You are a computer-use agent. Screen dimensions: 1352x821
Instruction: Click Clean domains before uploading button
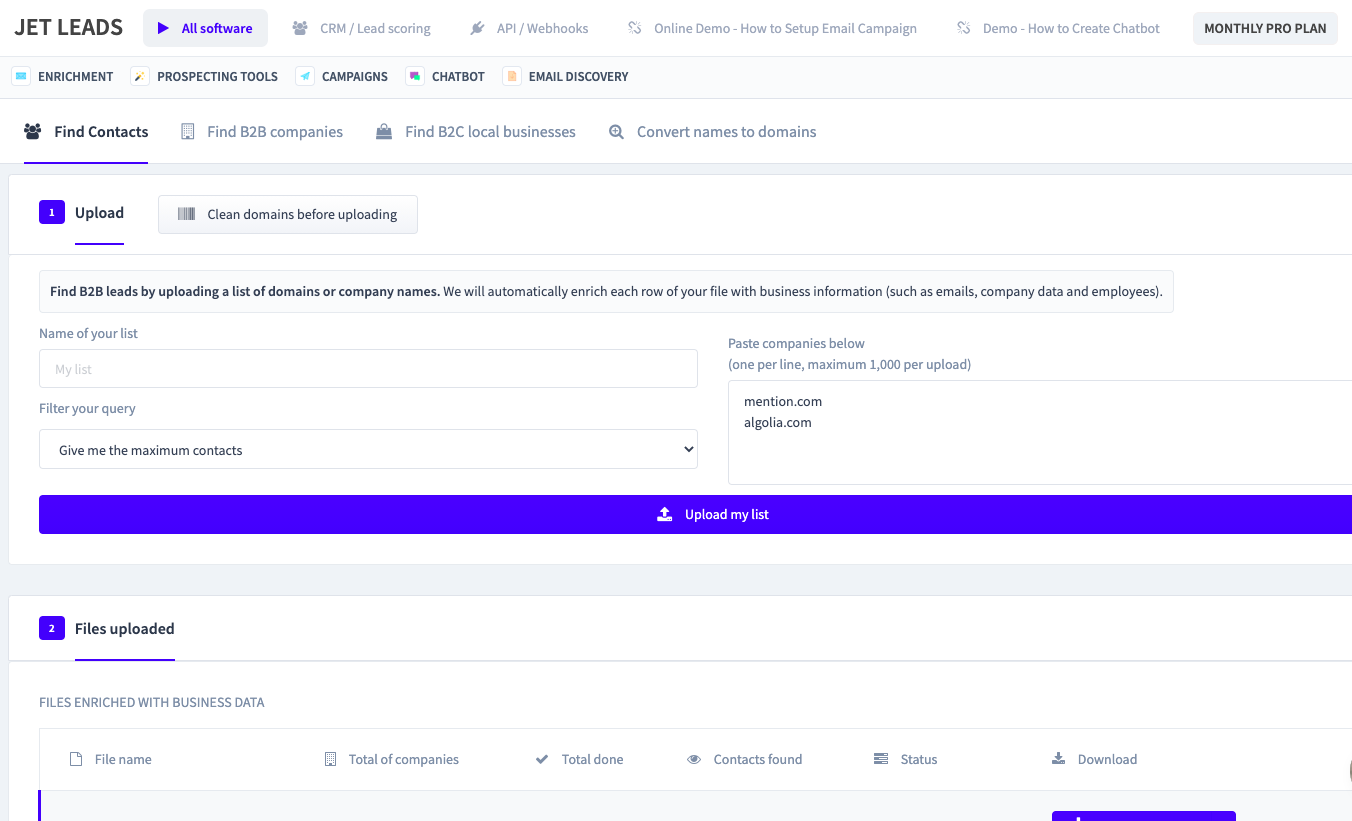pyautogui.click(x=288, y=214)
